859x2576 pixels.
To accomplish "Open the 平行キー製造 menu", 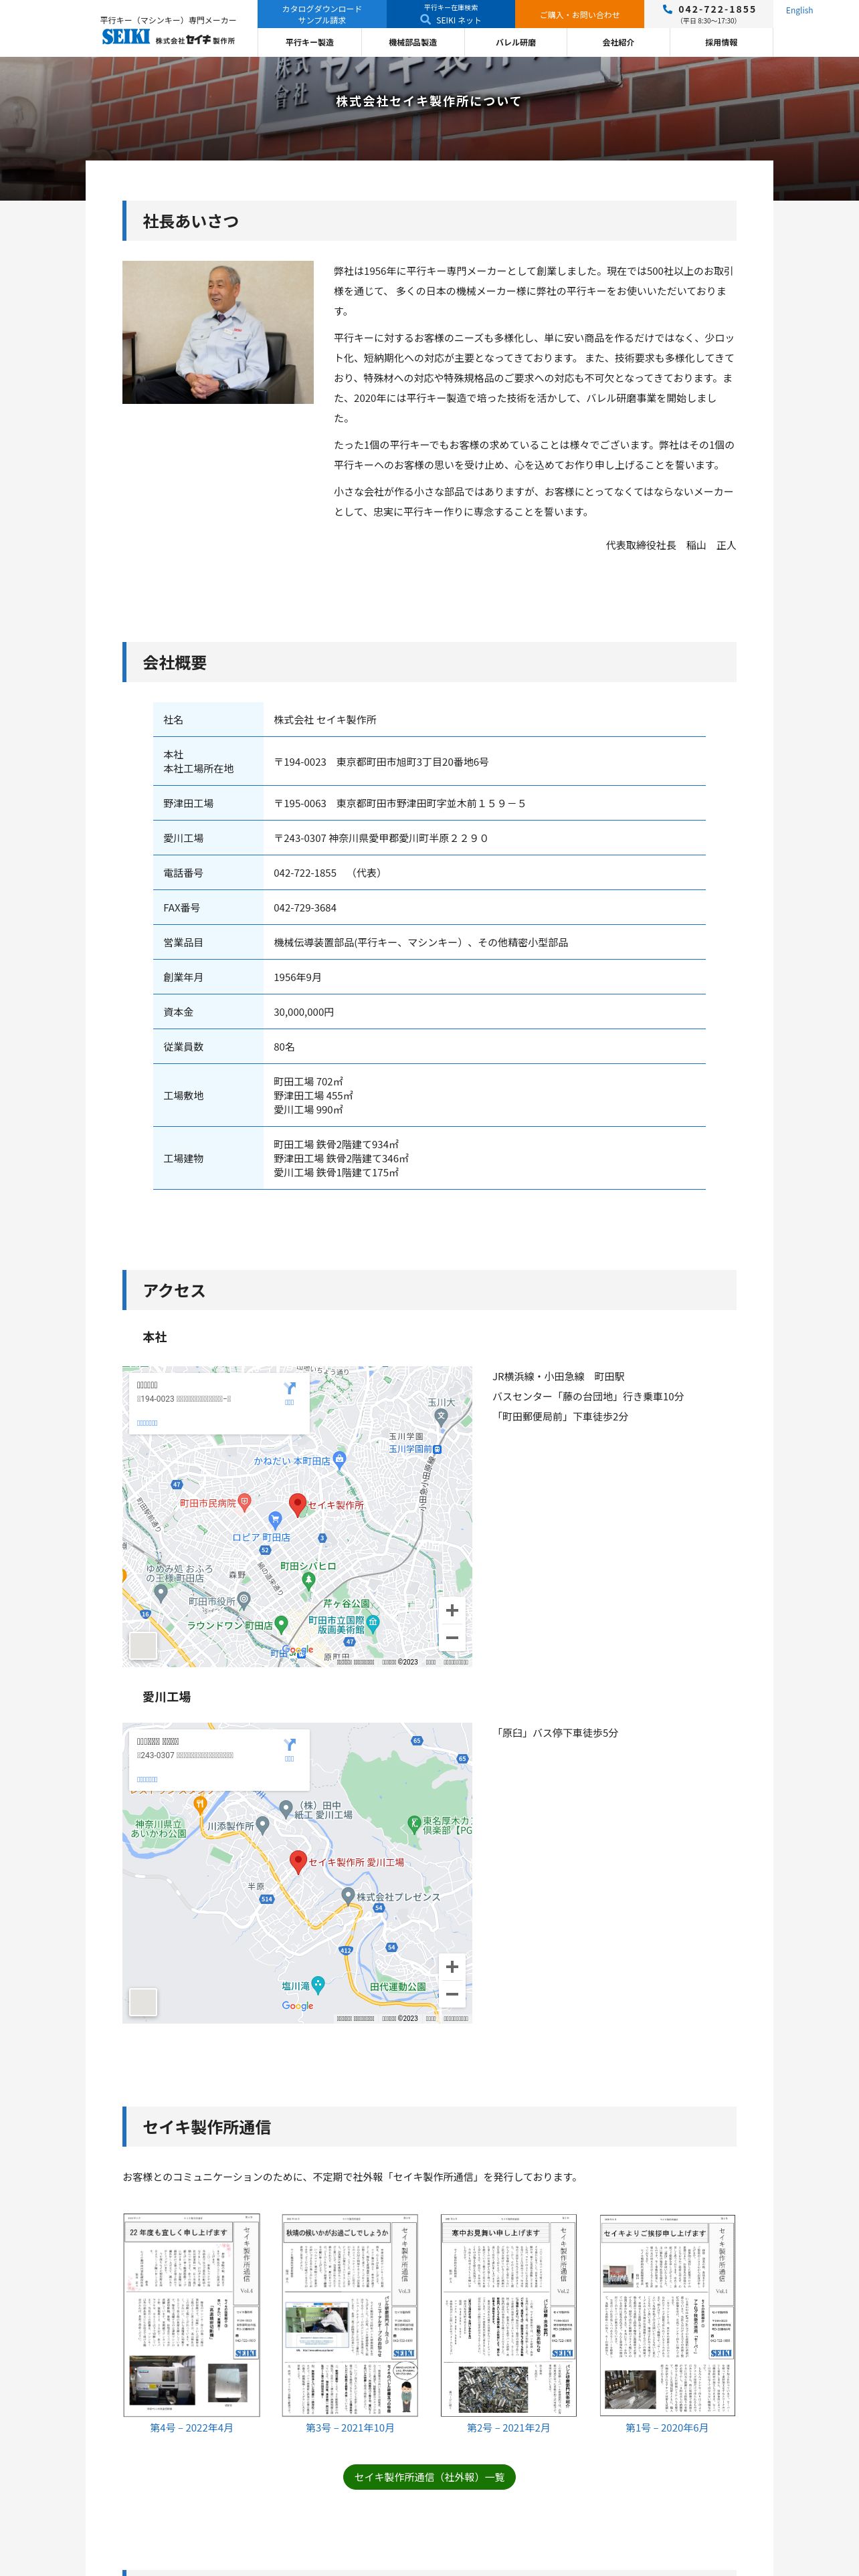I will click(x=309, y=43).
